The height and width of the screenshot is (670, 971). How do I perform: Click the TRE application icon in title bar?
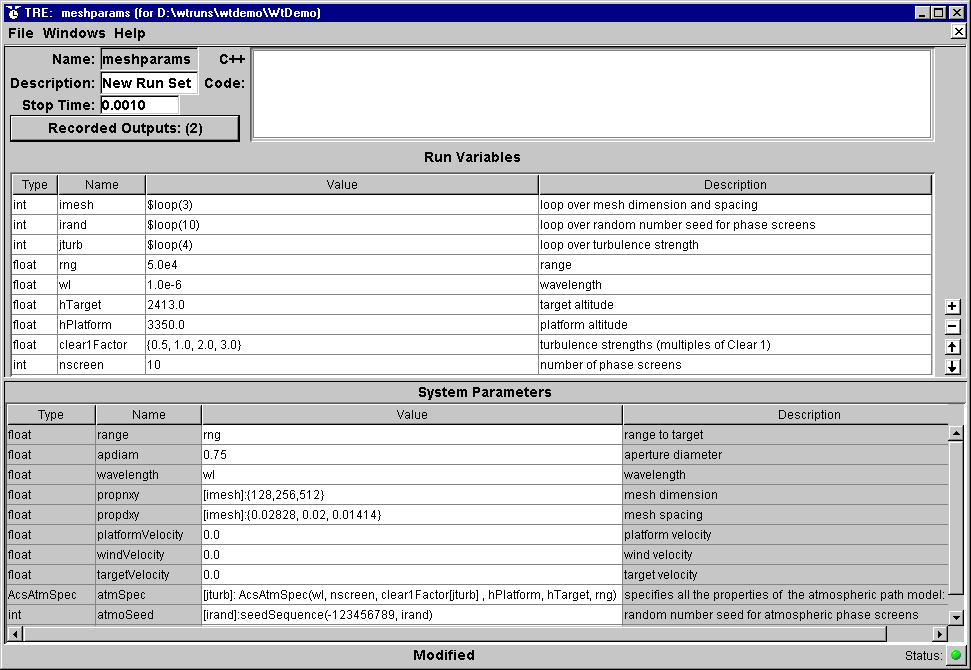pyautogui.click(x=12, y=12)
